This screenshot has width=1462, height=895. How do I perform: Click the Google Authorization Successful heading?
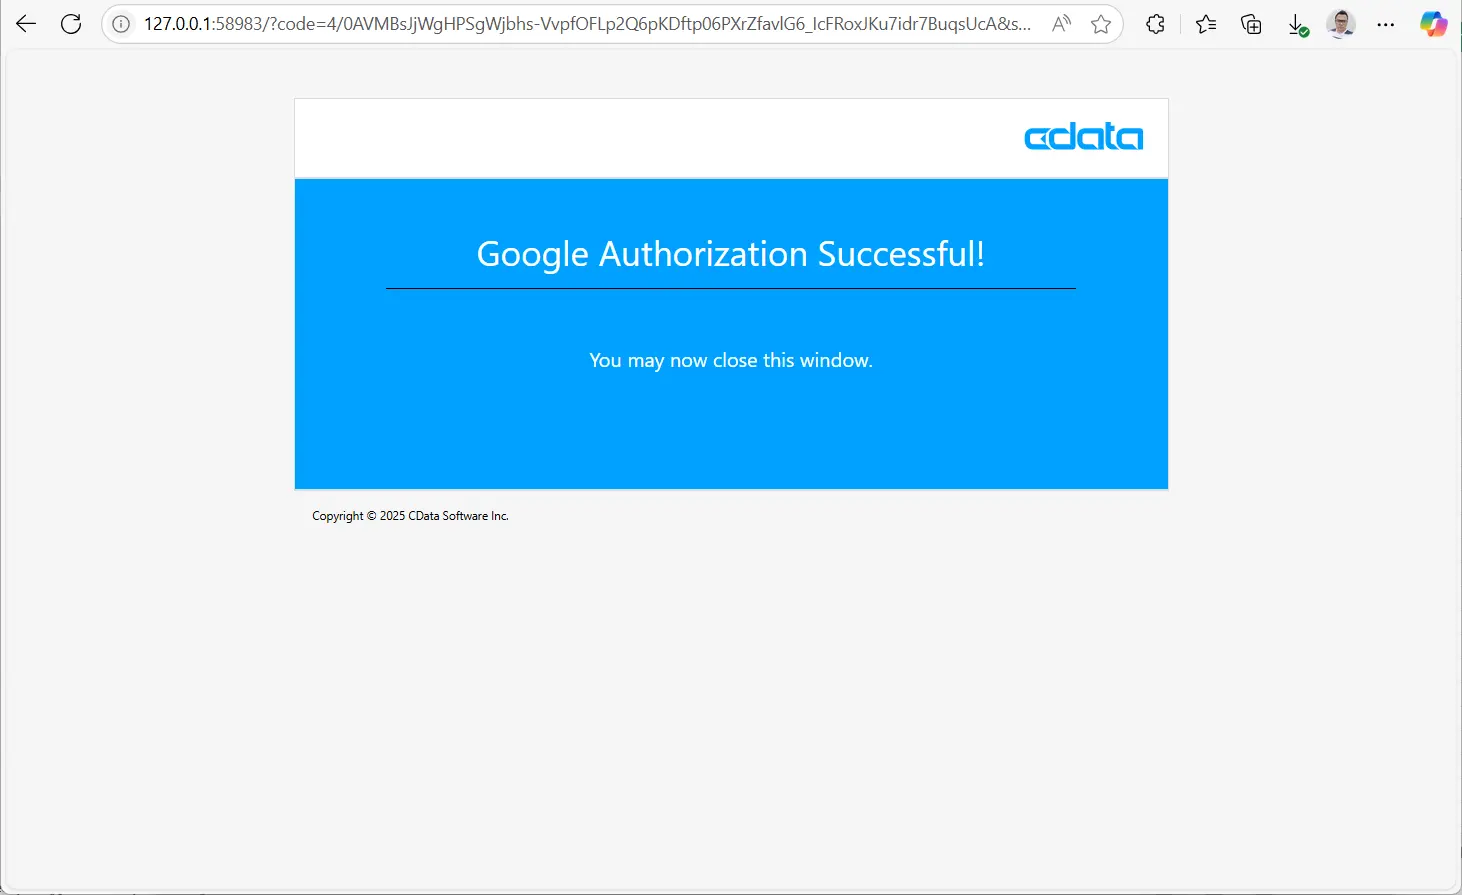[730, 254]
